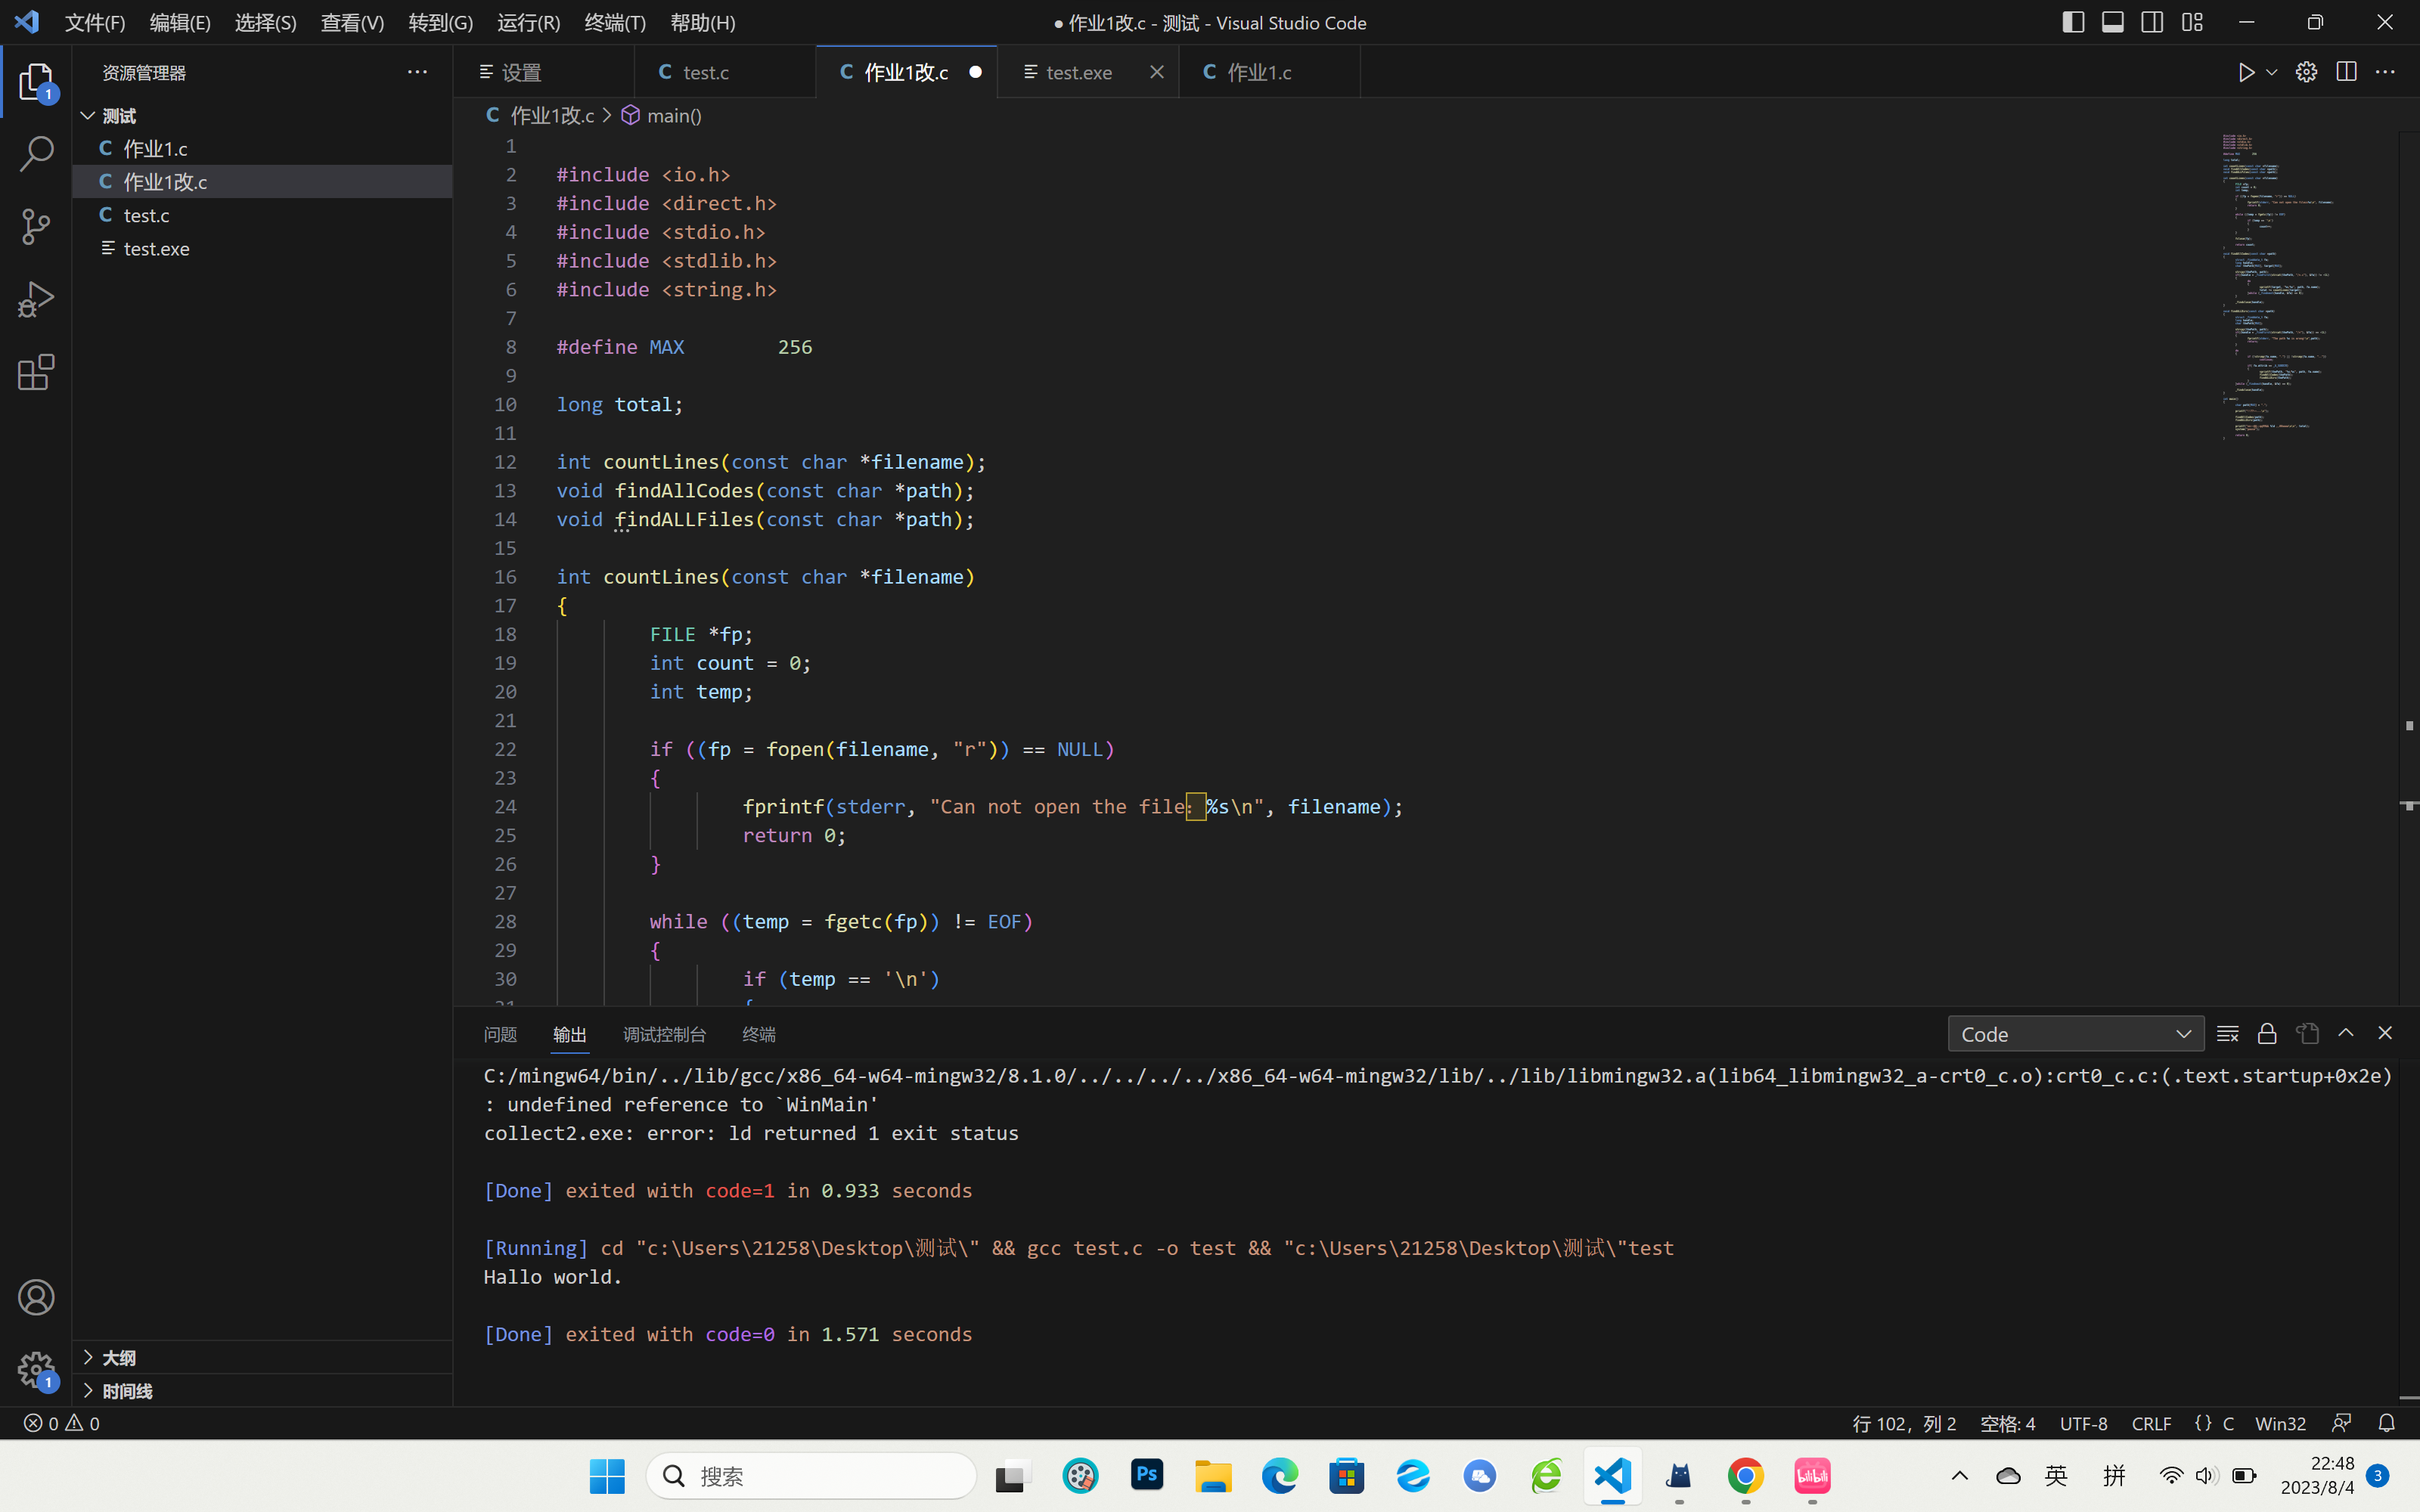The image size is (2420, 1512).
Task: Click the editor settings gear icon
Action: [2306, 72]
